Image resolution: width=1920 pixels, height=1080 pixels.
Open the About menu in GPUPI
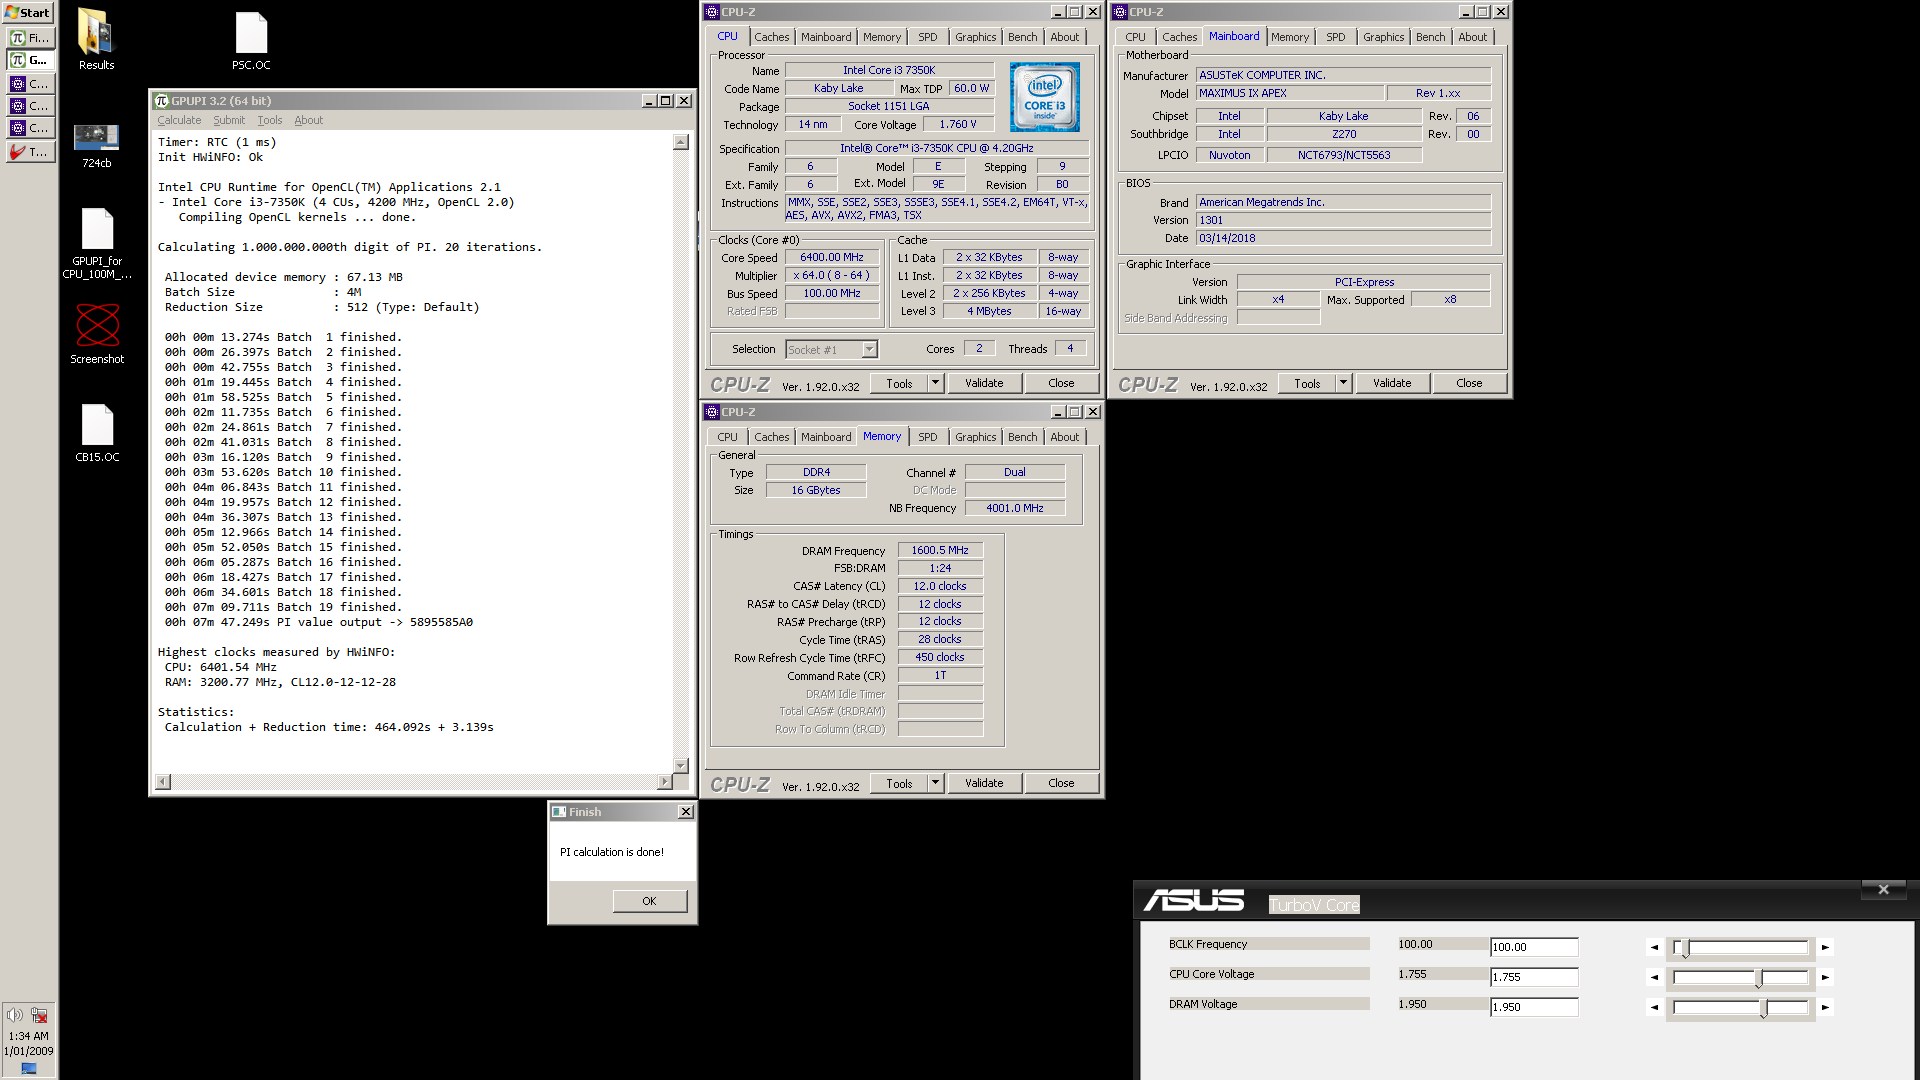click(308, 120)
